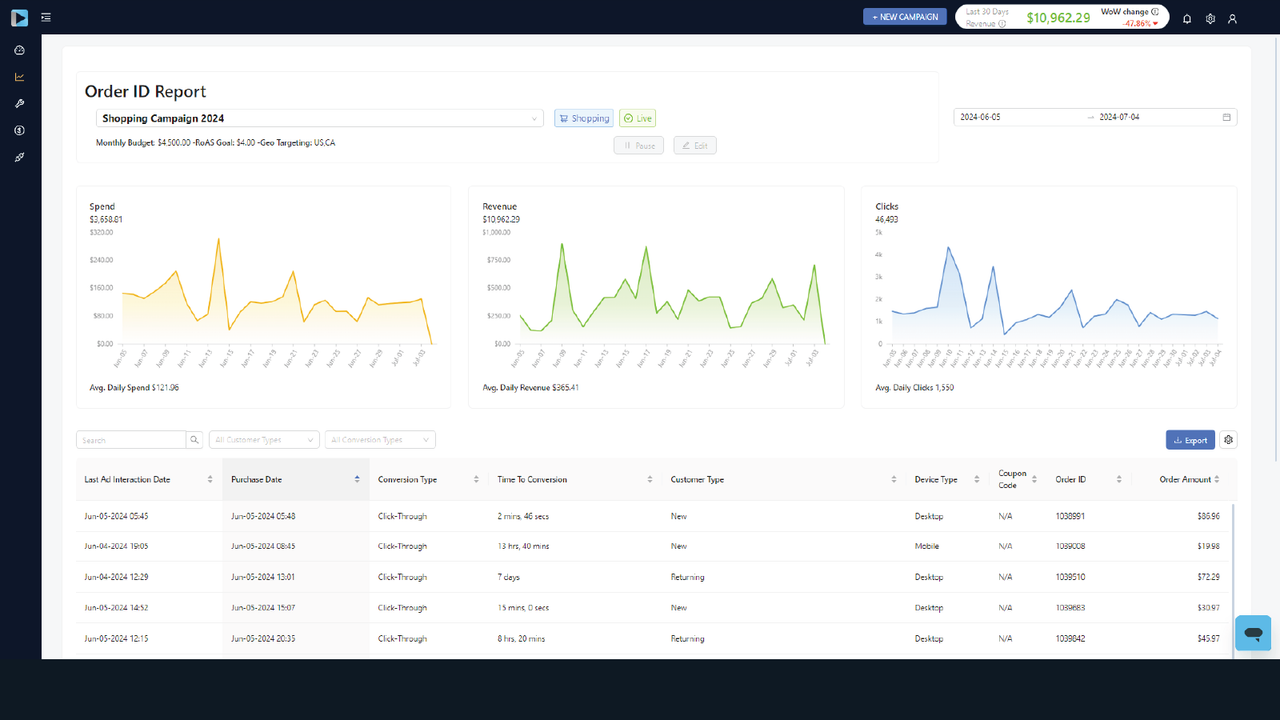Open the line chart reports icon in sidebar
The width and height of the screenshot is (1280, 720).
tap(20, 77)
